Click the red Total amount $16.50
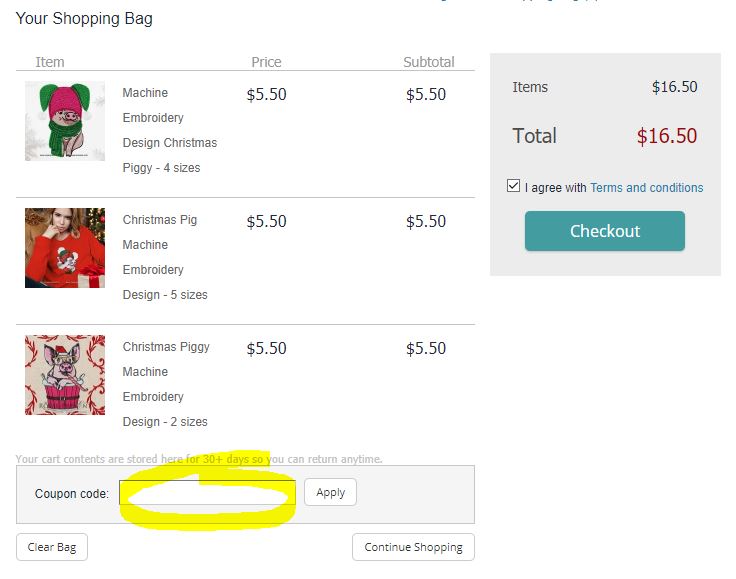 tap(667, 136)
